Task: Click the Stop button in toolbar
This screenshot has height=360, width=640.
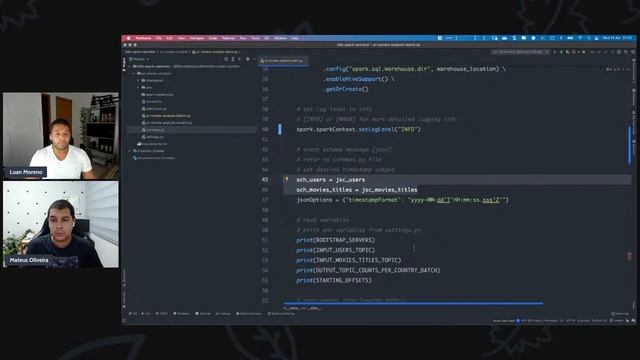Action: [x=584, y=52]
